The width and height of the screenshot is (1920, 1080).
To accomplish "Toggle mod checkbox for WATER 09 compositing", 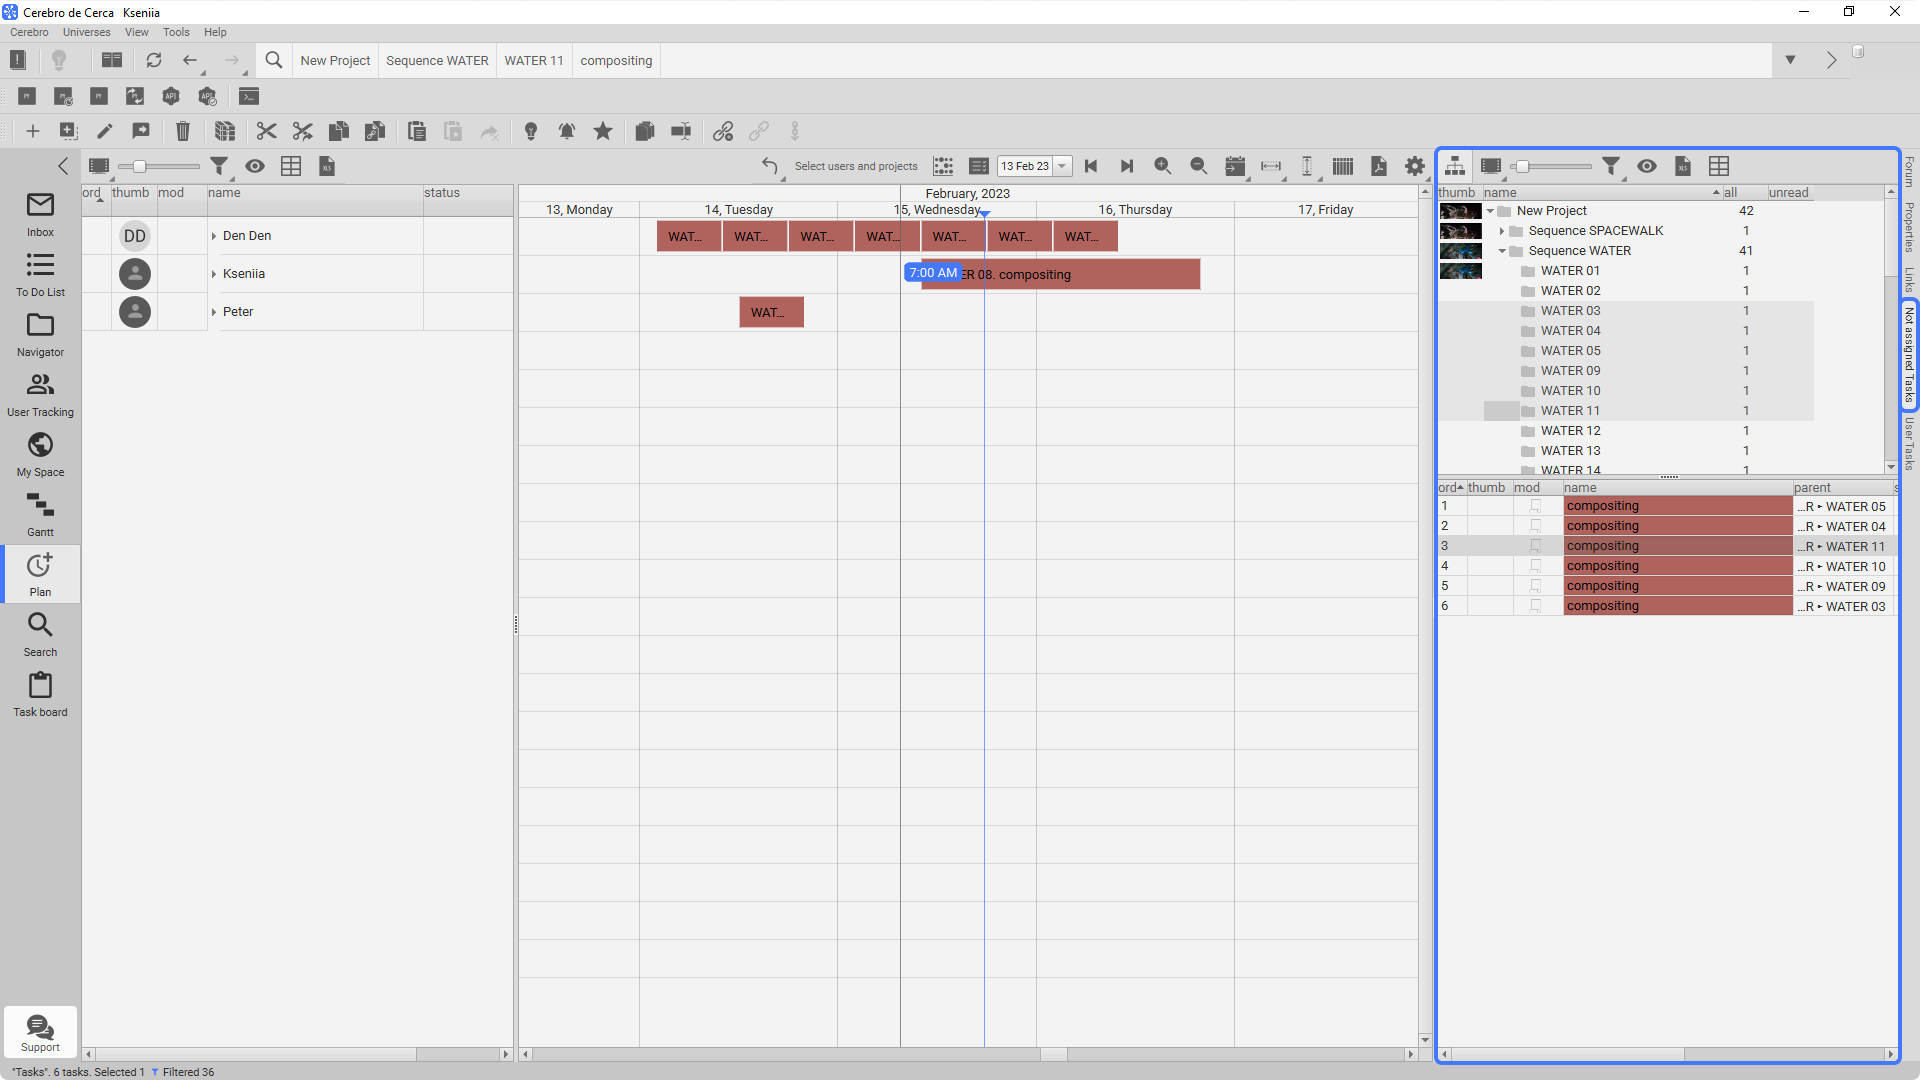I will 1535,586.
